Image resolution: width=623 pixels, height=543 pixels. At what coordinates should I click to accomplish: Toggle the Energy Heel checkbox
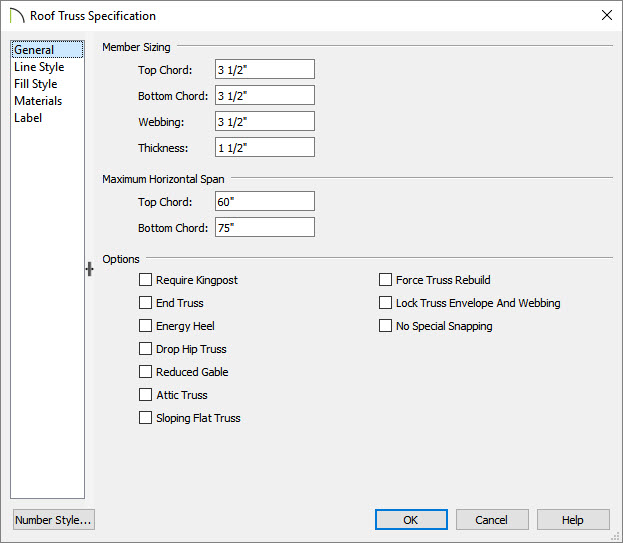[145, 326]
